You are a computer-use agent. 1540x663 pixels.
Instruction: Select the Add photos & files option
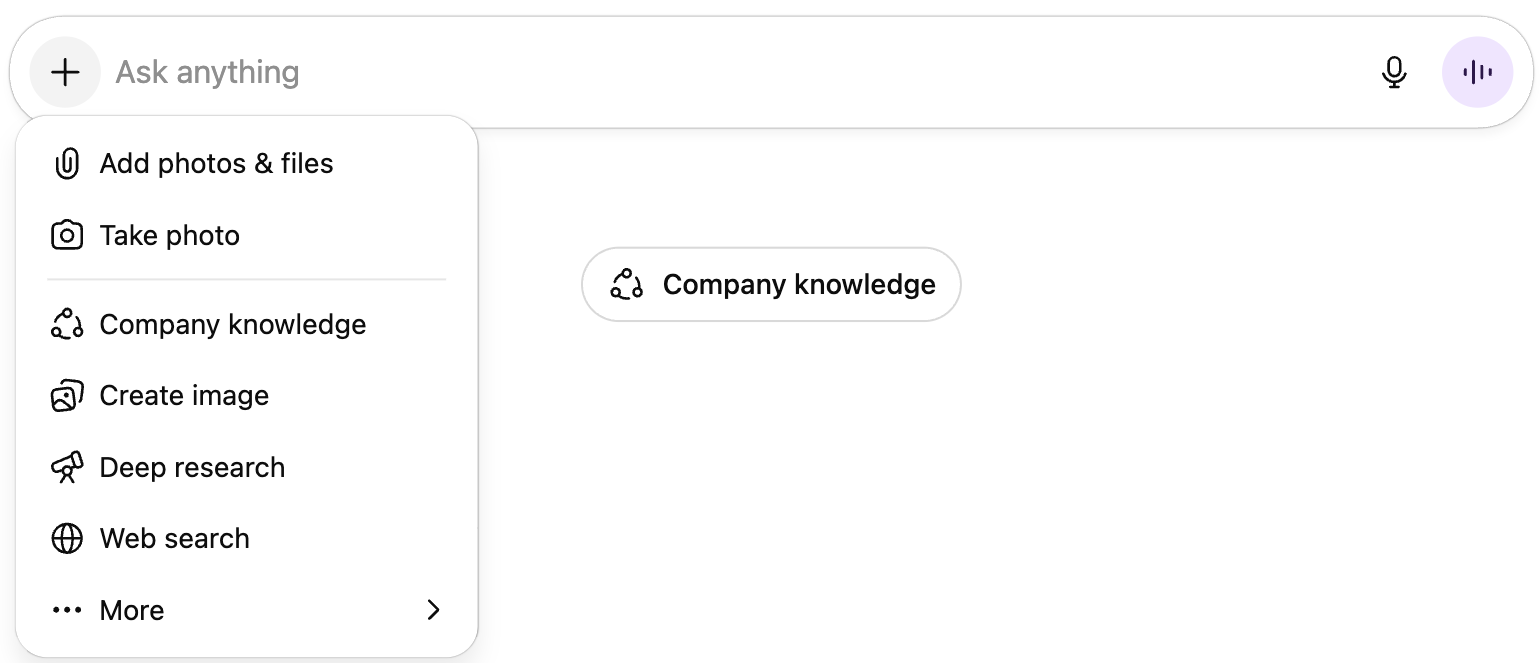[216, 164]
